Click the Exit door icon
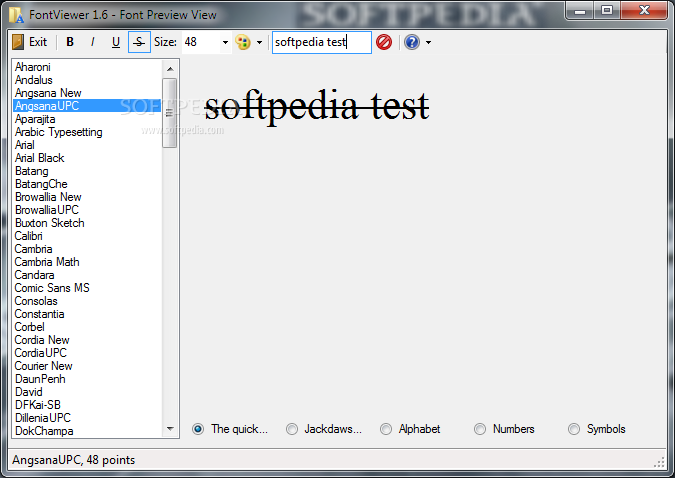Viewport: 675px width, 478px height. [x=18, y=42]
